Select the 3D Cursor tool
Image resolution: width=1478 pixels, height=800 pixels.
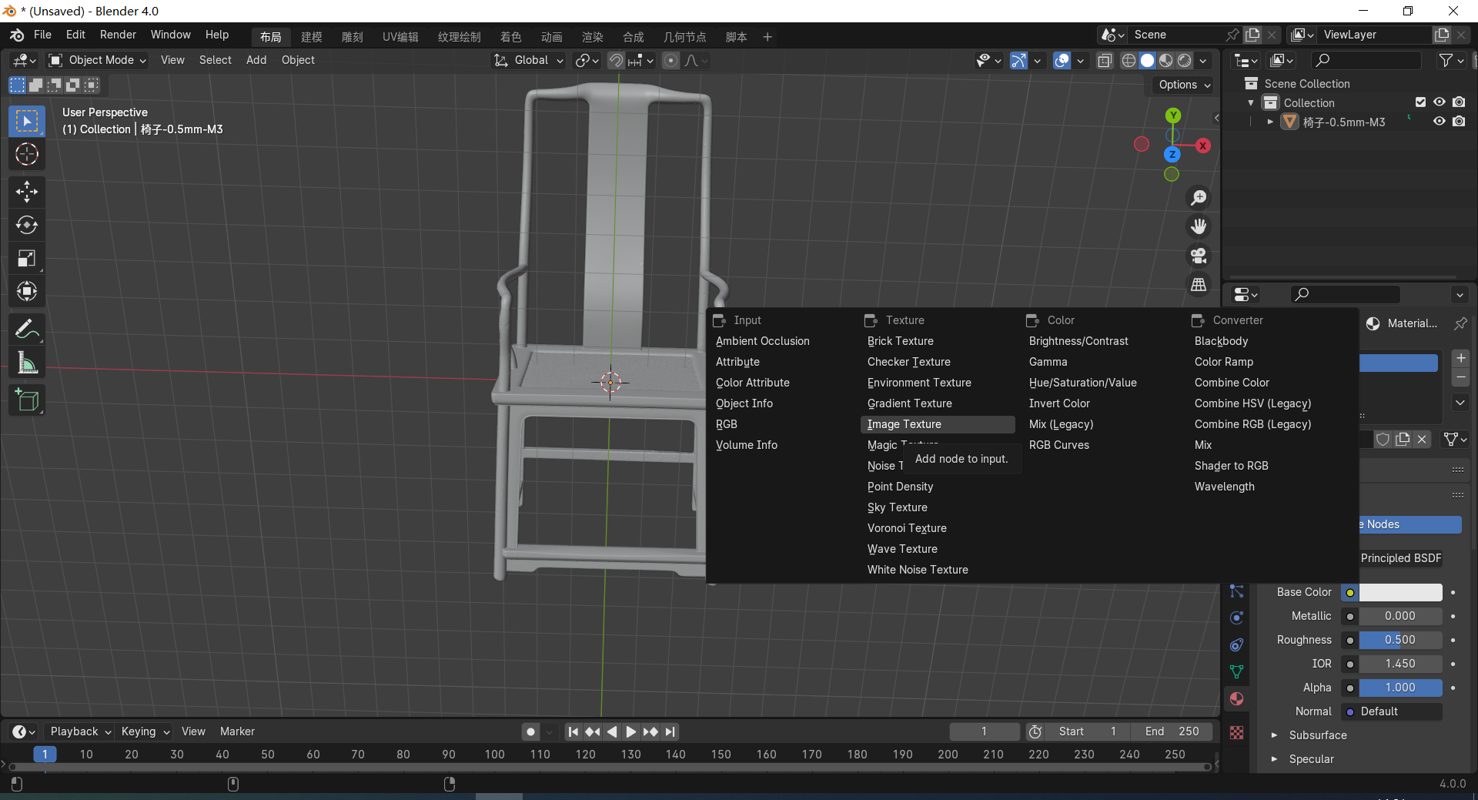tap(27, 154)
